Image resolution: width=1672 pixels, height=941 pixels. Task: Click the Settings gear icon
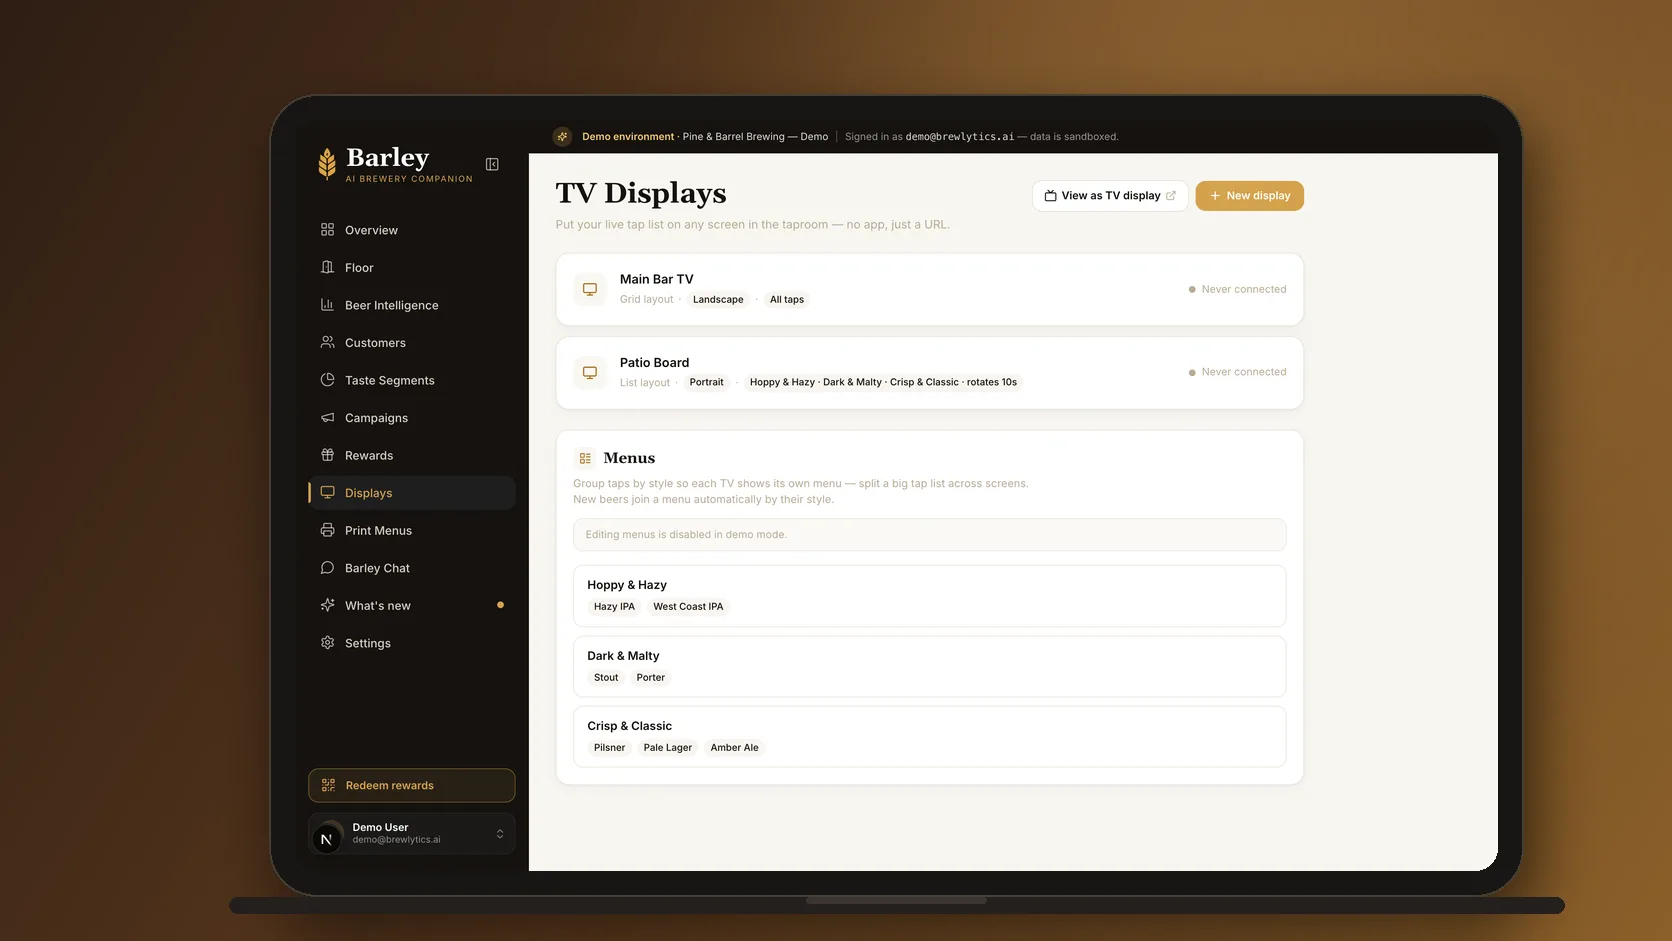click(x=327, y=643)
